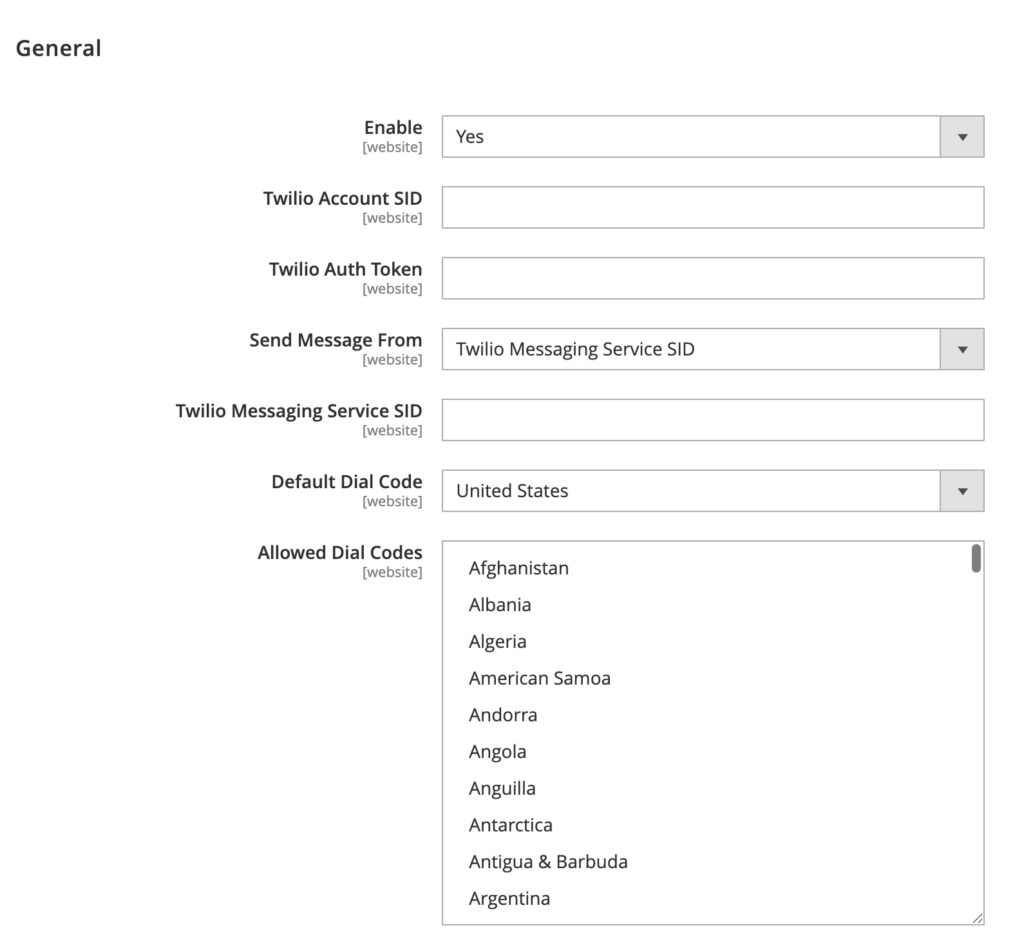Select Andorra from dial codes list
Screen dimensions: 1024x939
[503, 715]
